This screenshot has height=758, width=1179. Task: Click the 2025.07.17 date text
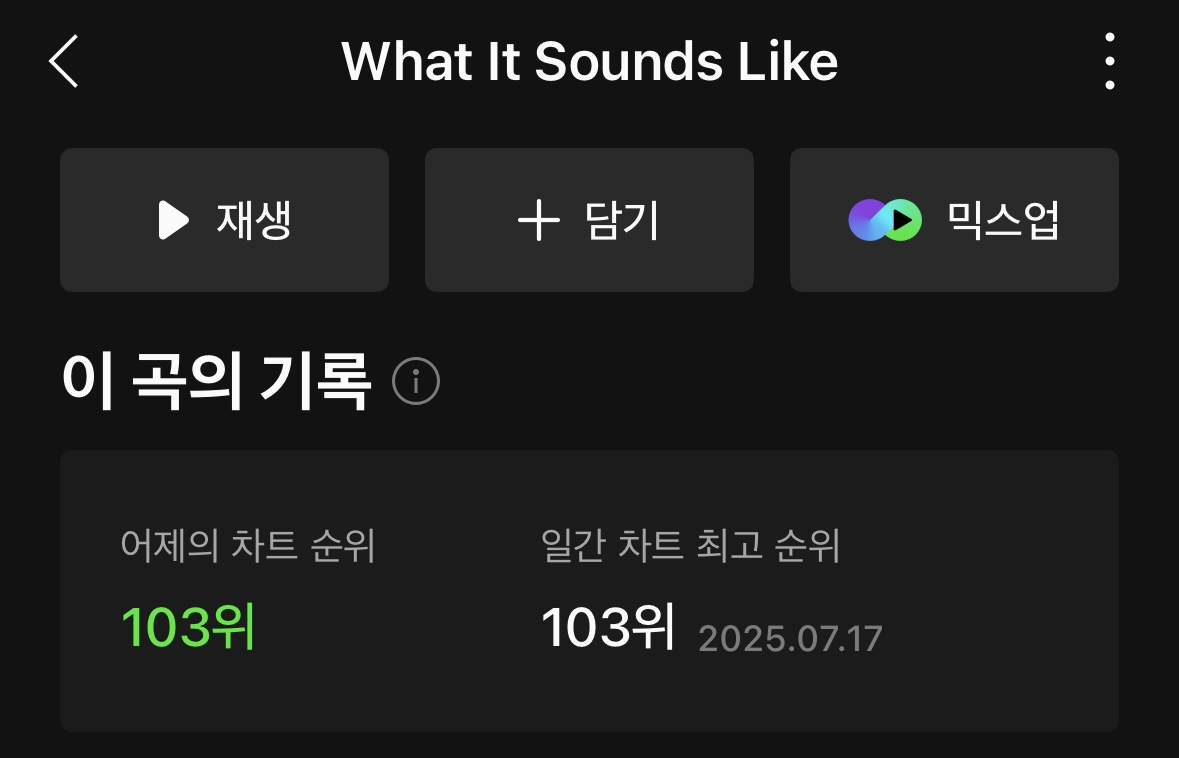point(790,638)
